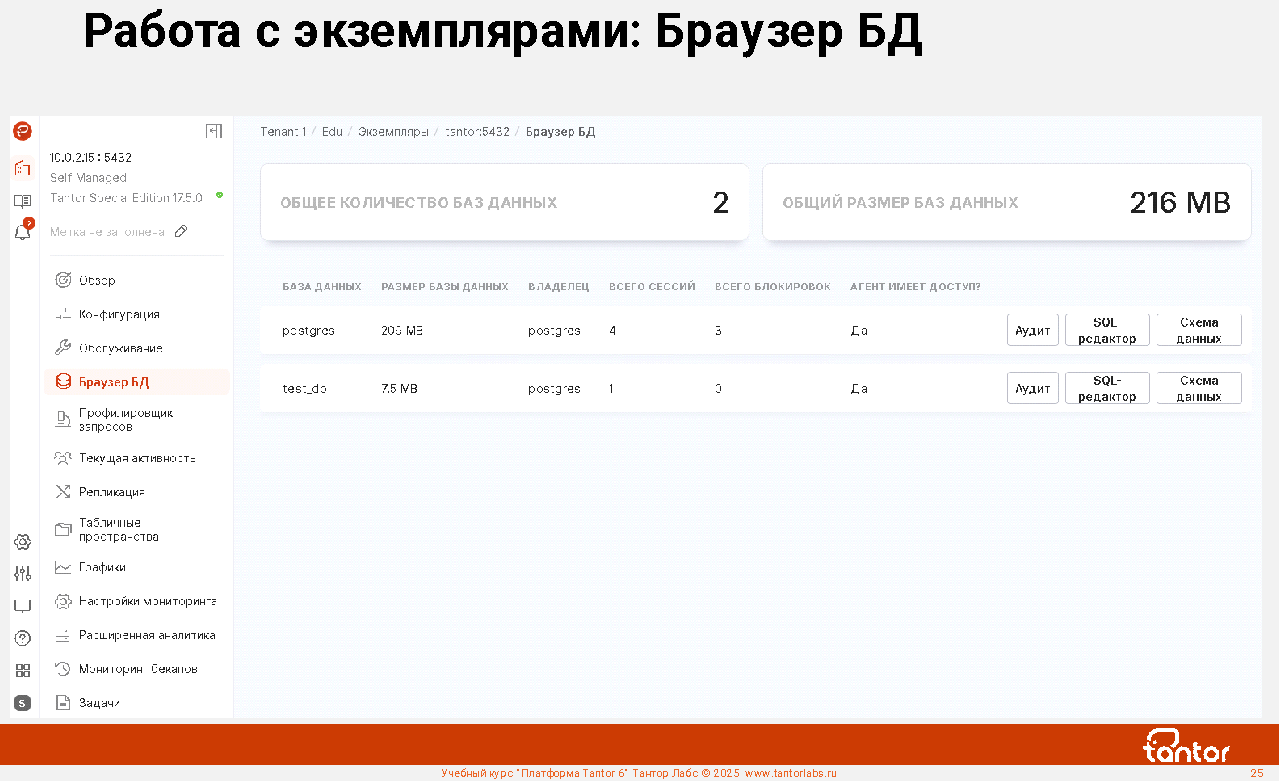Open Профилировщик запросов section
The height and width of the screenshot is (781, 1279).
tap(125, 420)
